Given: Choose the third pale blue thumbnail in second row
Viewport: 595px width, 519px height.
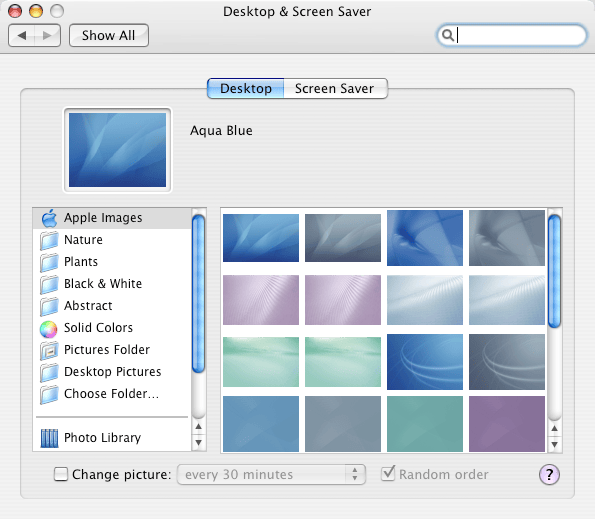Looking at the screenshot, I should (x=425, y=300).
